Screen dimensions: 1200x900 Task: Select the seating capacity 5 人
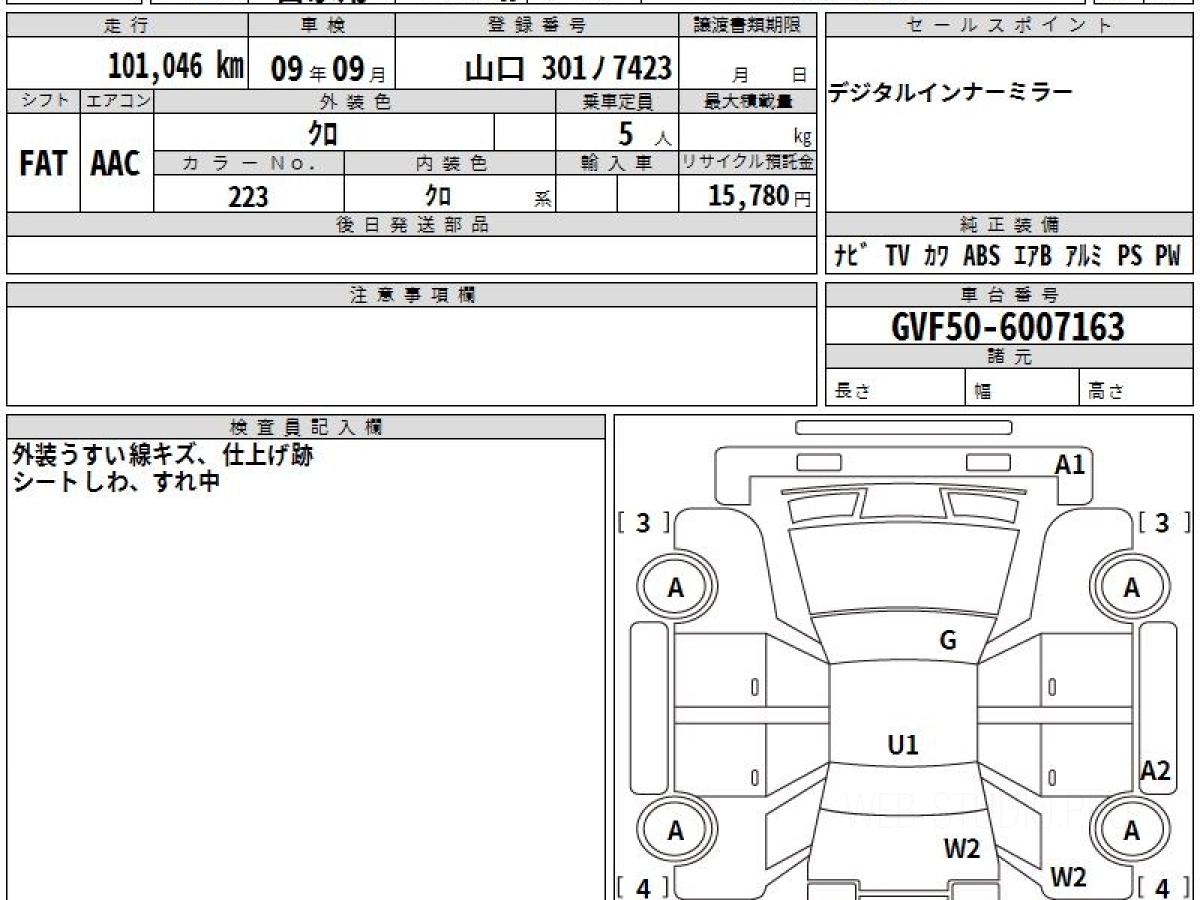644,134
